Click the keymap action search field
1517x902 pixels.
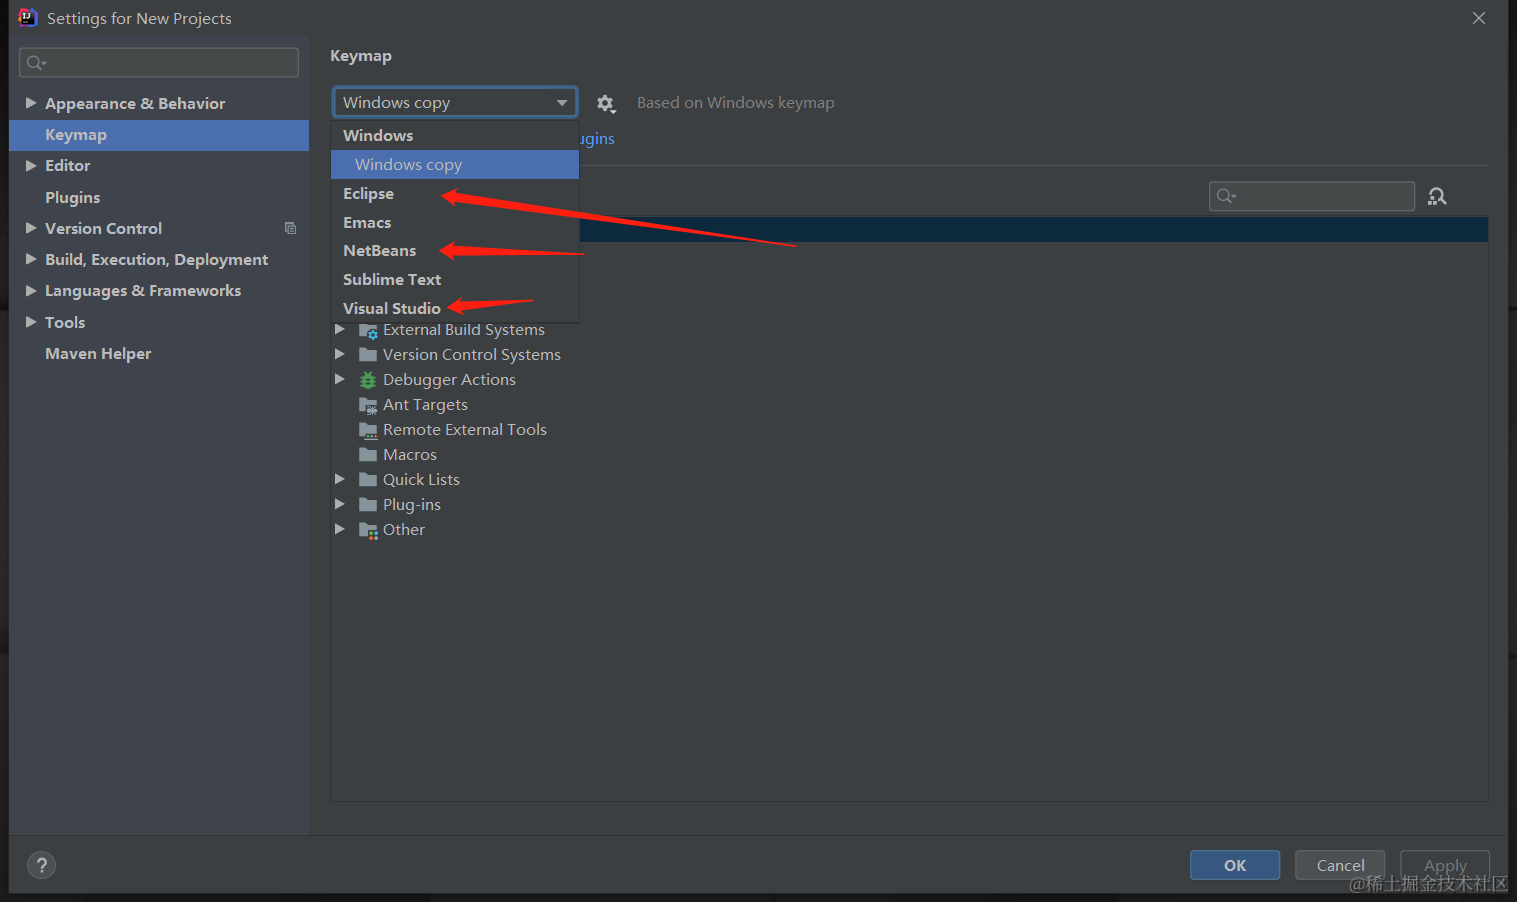(1312, 196)
